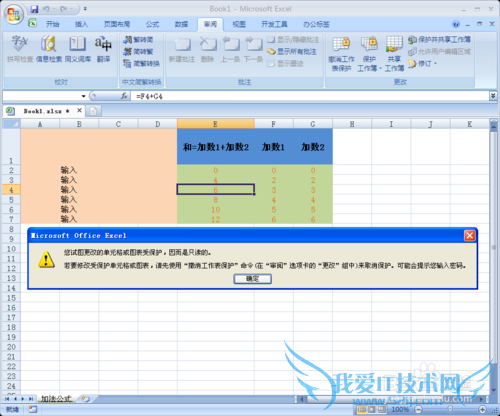Select column H header
The image size is (500, 416).
pyautogui.click(x=352, y=124)
